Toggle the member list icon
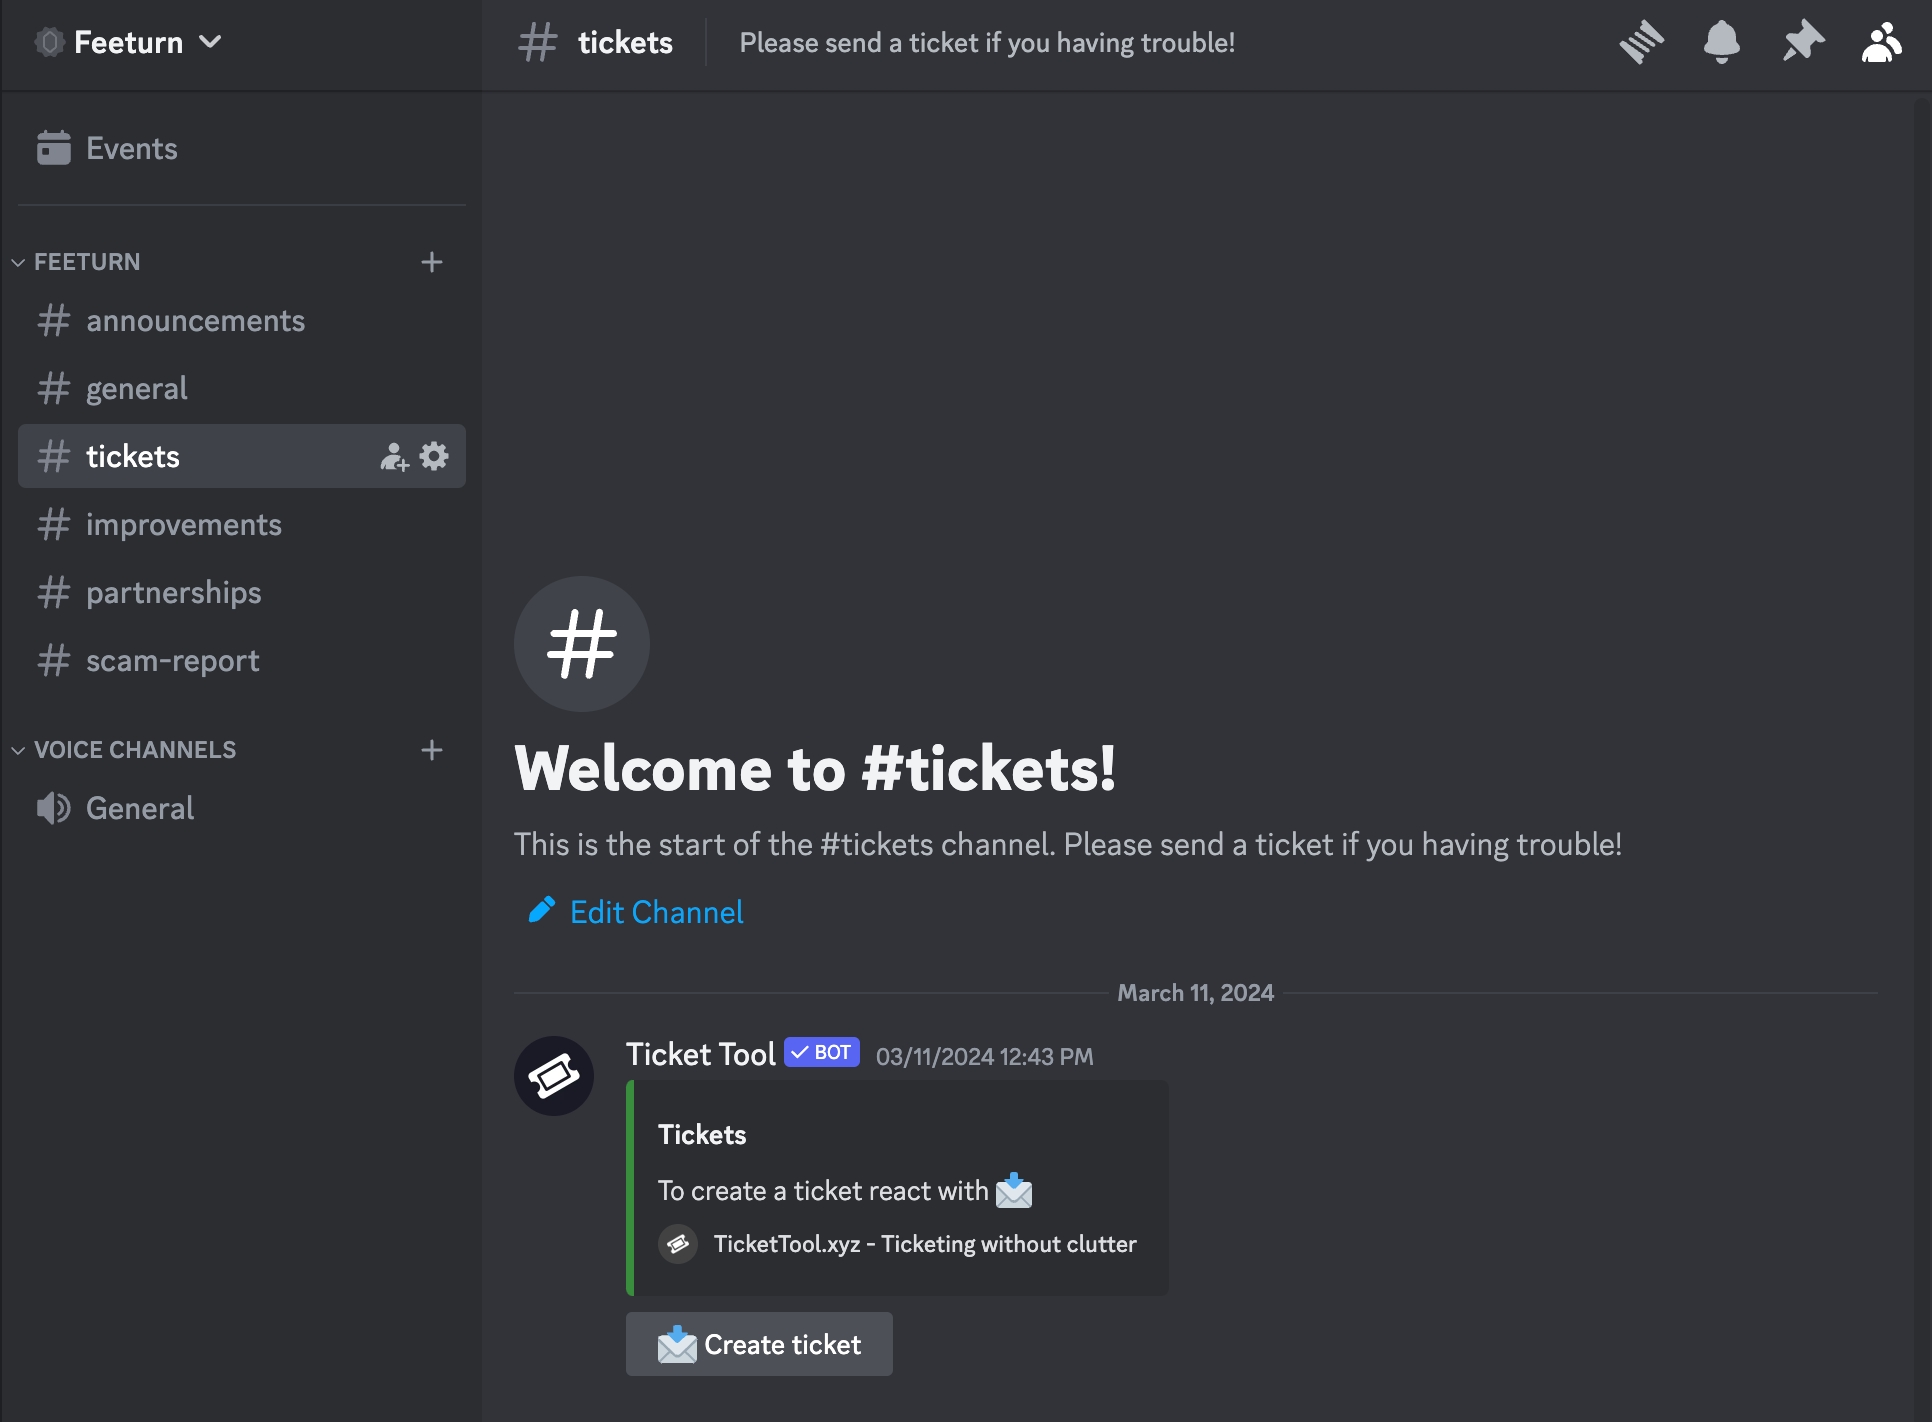Viewport: 1932px width, 1422px height. (1881, 43)
